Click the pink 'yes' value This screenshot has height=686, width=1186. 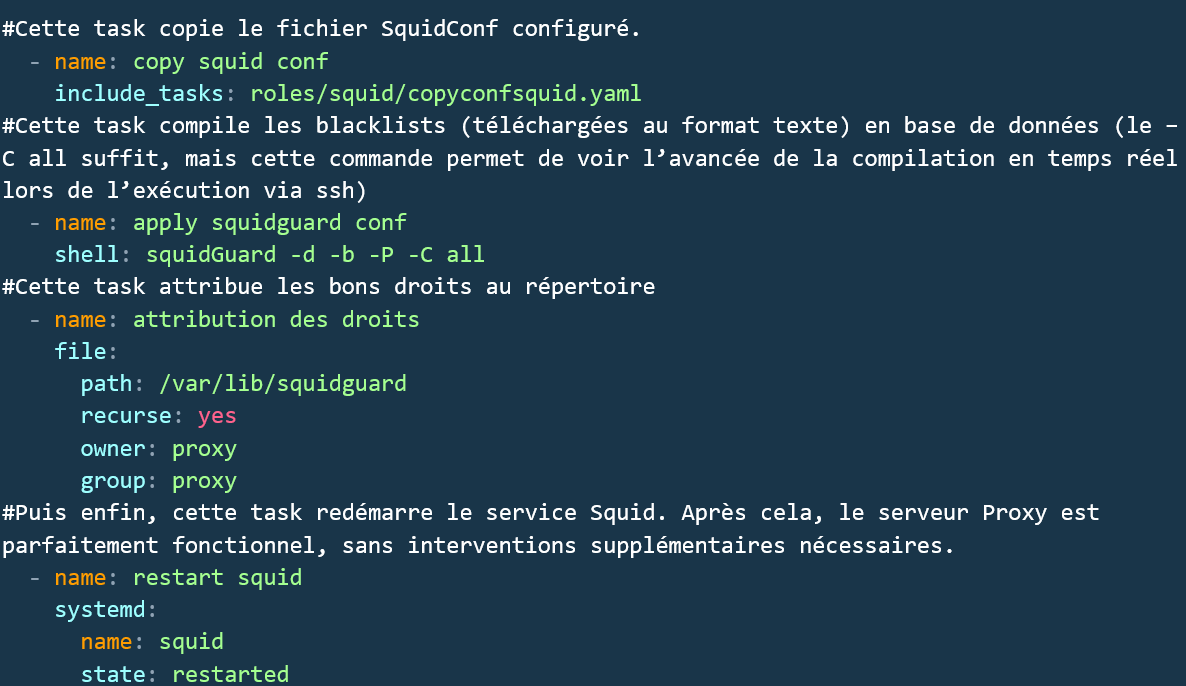(x=217, y=415)
